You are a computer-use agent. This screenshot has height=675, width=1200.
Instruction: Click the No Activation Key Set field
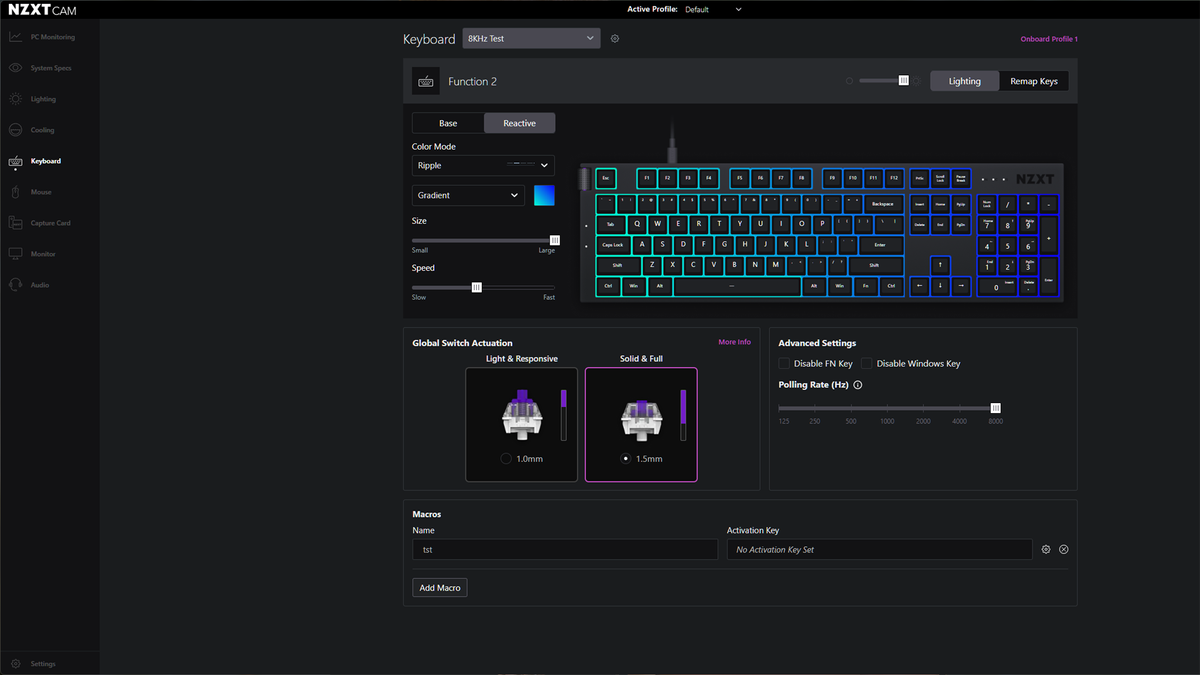(880, 549)
